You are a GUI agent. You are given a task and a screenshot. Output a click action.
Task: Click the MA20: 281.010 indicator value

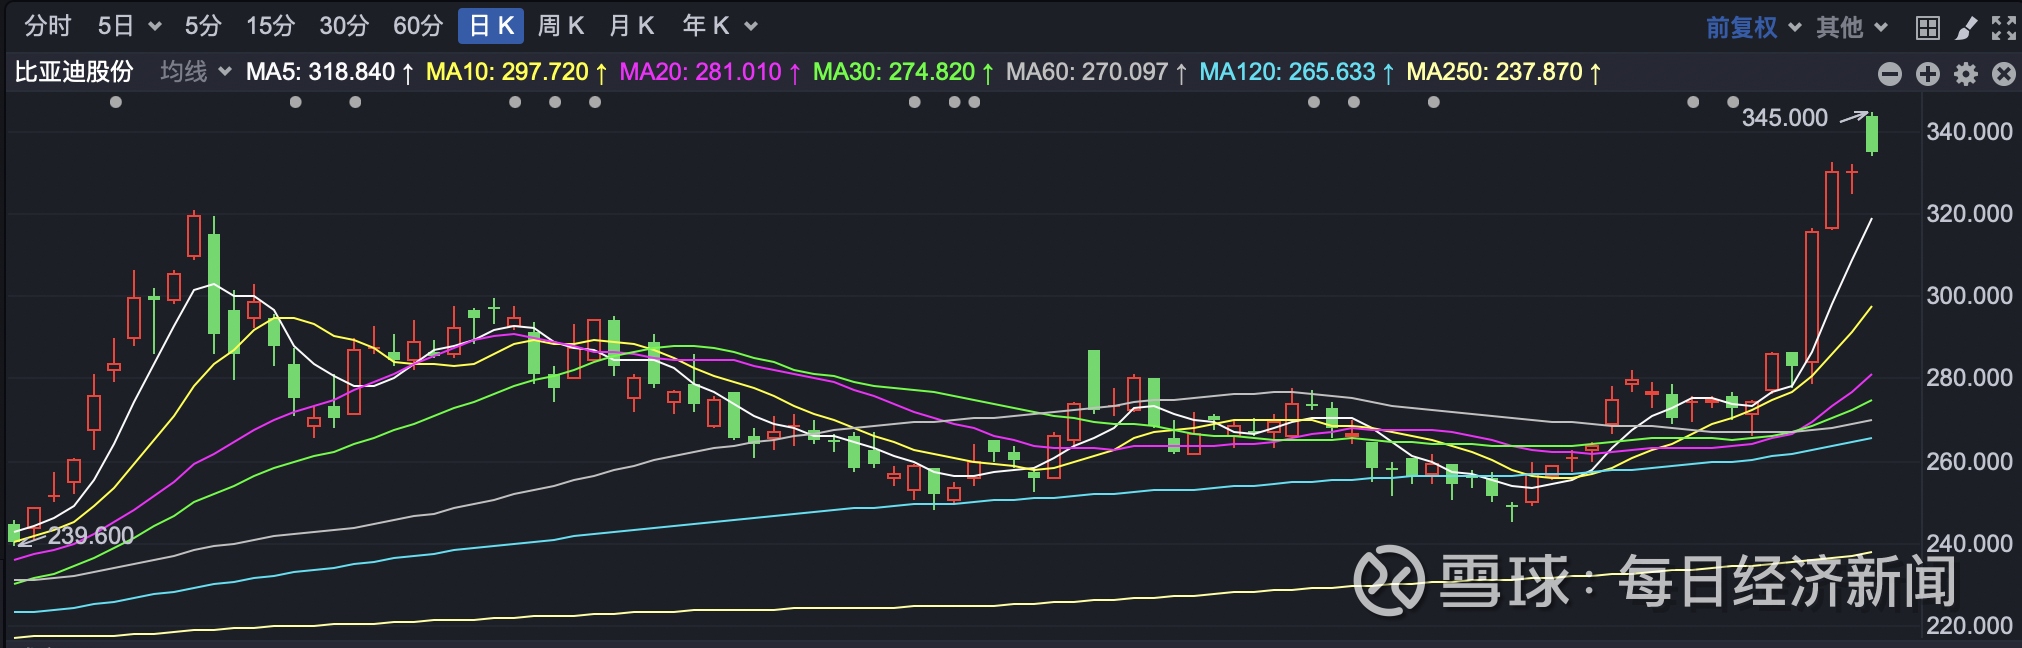pyautogui.click(x=710, y=72)
